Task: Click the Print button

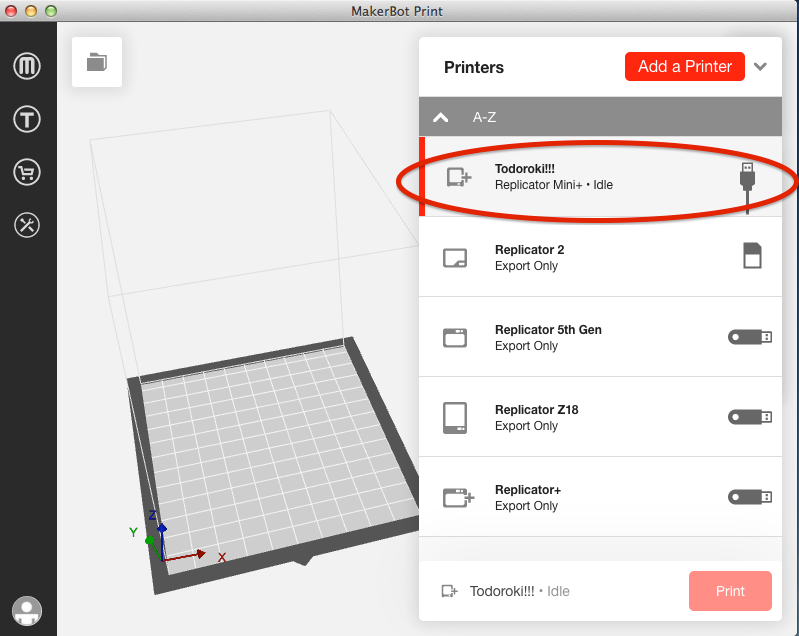Action: coord(730,591)
